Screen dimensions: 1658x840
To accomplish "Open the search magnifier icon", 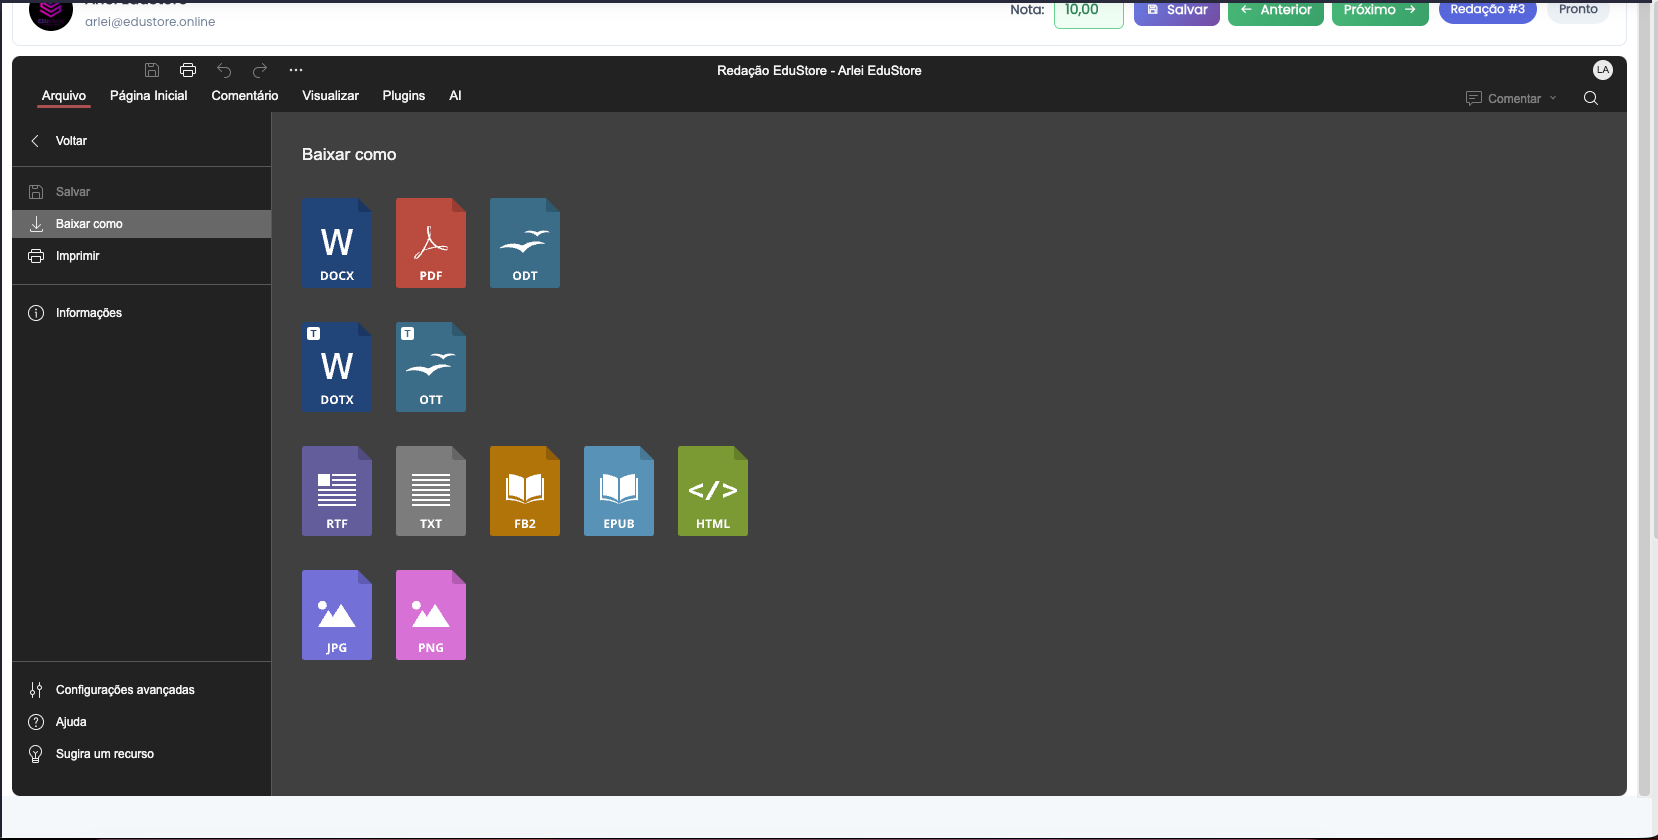I will (x=1591, y=98).
